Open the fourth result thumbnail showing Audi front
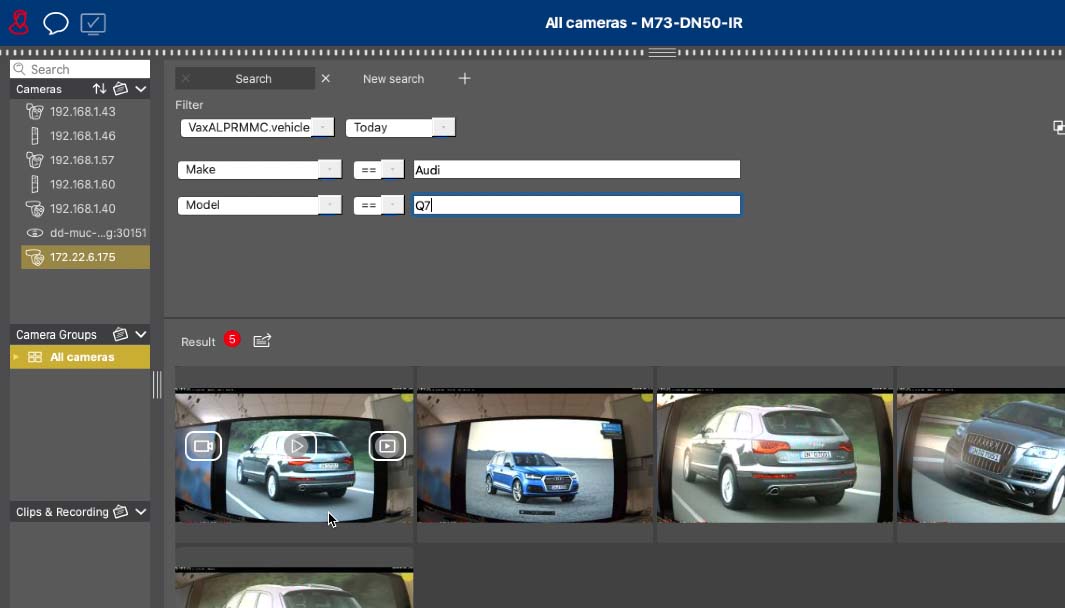The width and height of the screenshot is (1065, 608). [981, 455]
